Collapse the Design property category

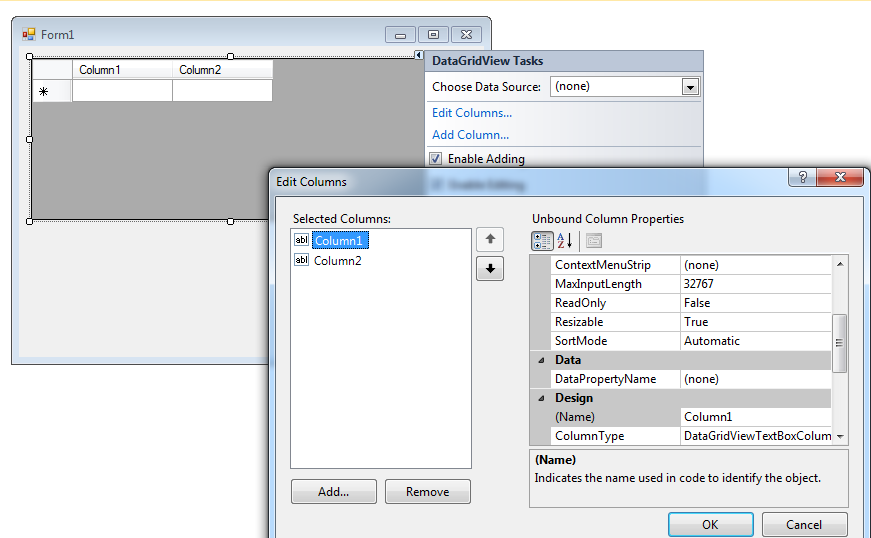tap(541, 398)
